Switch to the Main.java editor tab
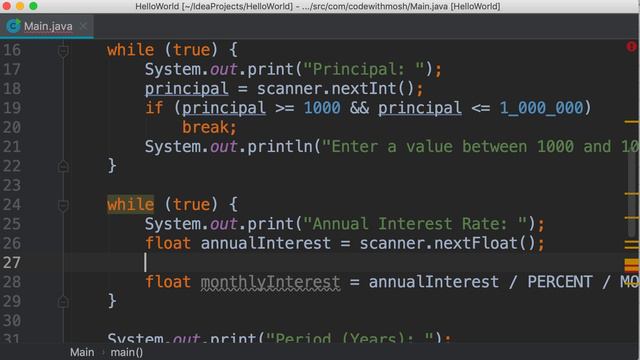Viewport: 640px width, 360px height. click(47, 26)
